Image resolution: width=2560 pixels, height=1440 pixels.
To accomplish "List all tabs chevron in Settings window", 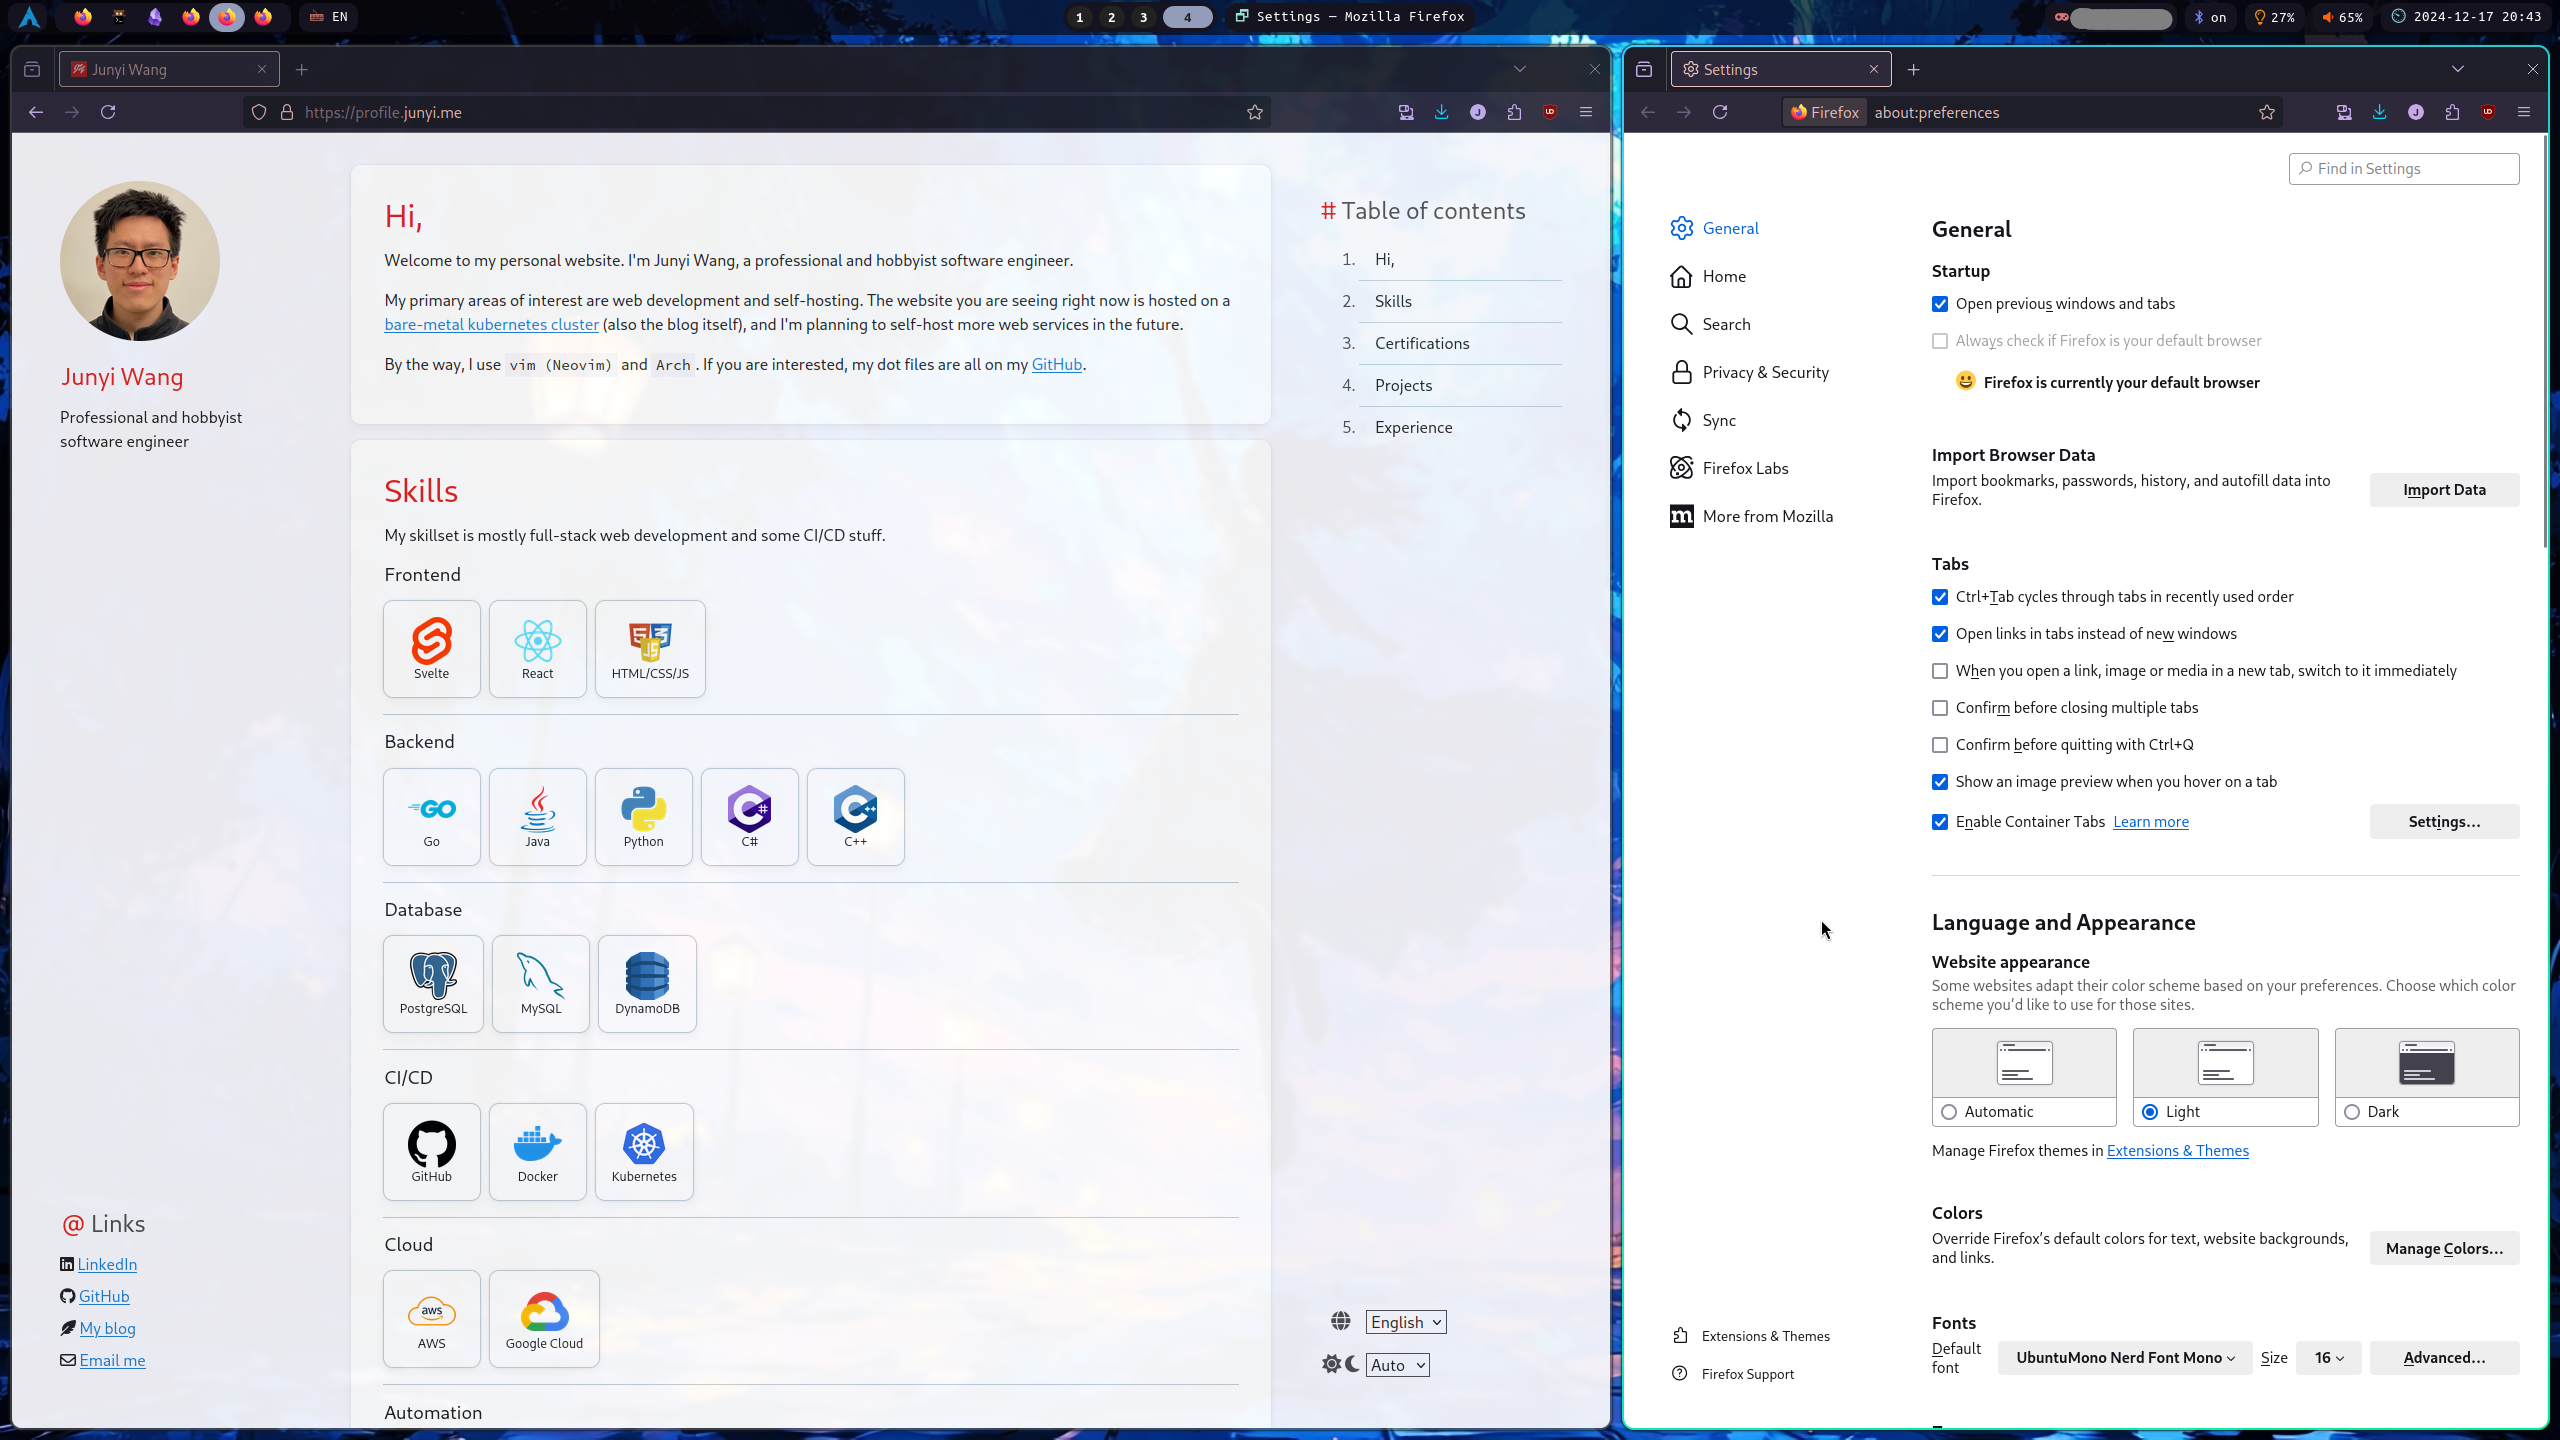I will 2458,69.
